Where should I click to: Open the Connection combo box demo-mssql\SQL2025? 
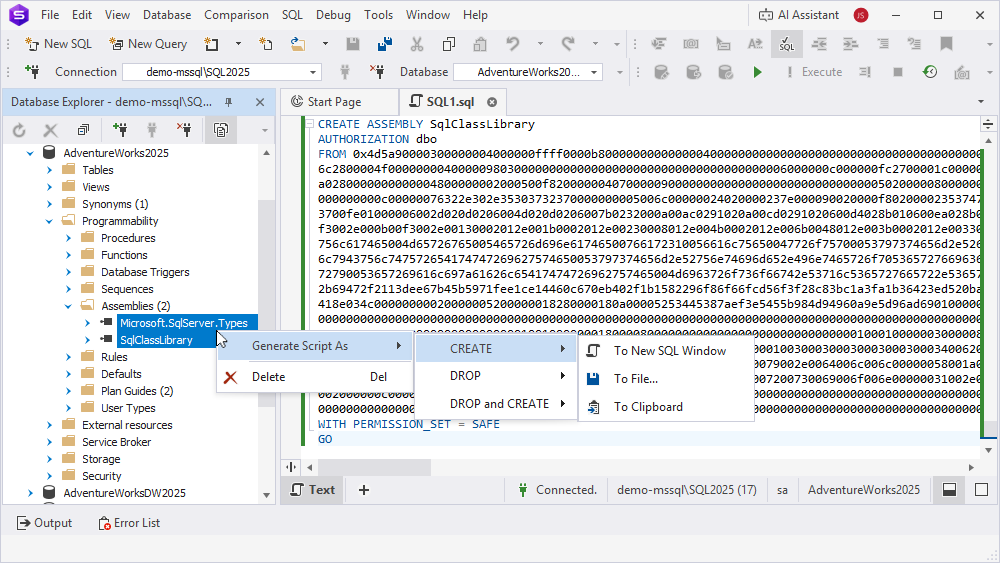(x=221, y=72)
